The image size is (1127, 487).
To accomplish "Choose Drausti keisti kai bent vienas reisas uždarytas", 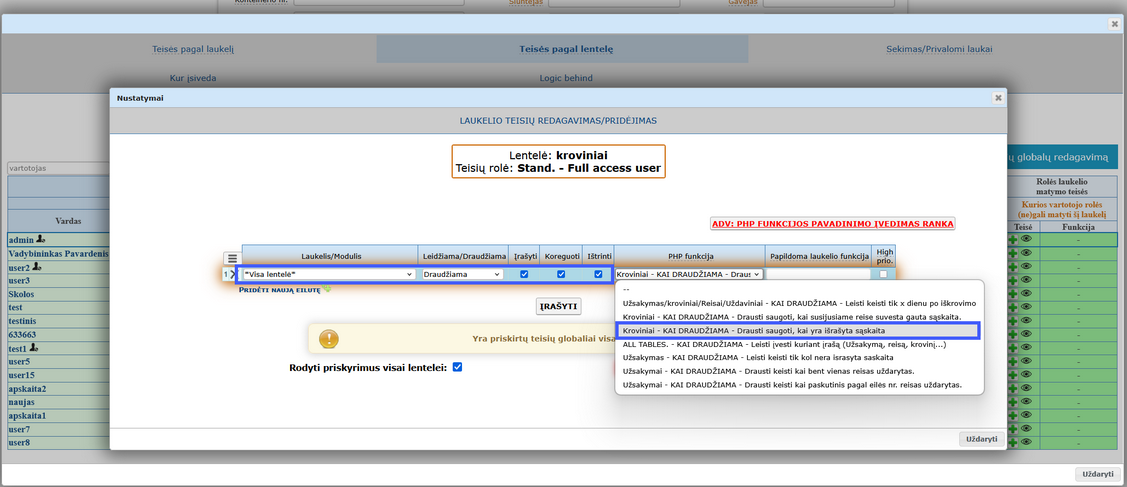I will 799,371.
